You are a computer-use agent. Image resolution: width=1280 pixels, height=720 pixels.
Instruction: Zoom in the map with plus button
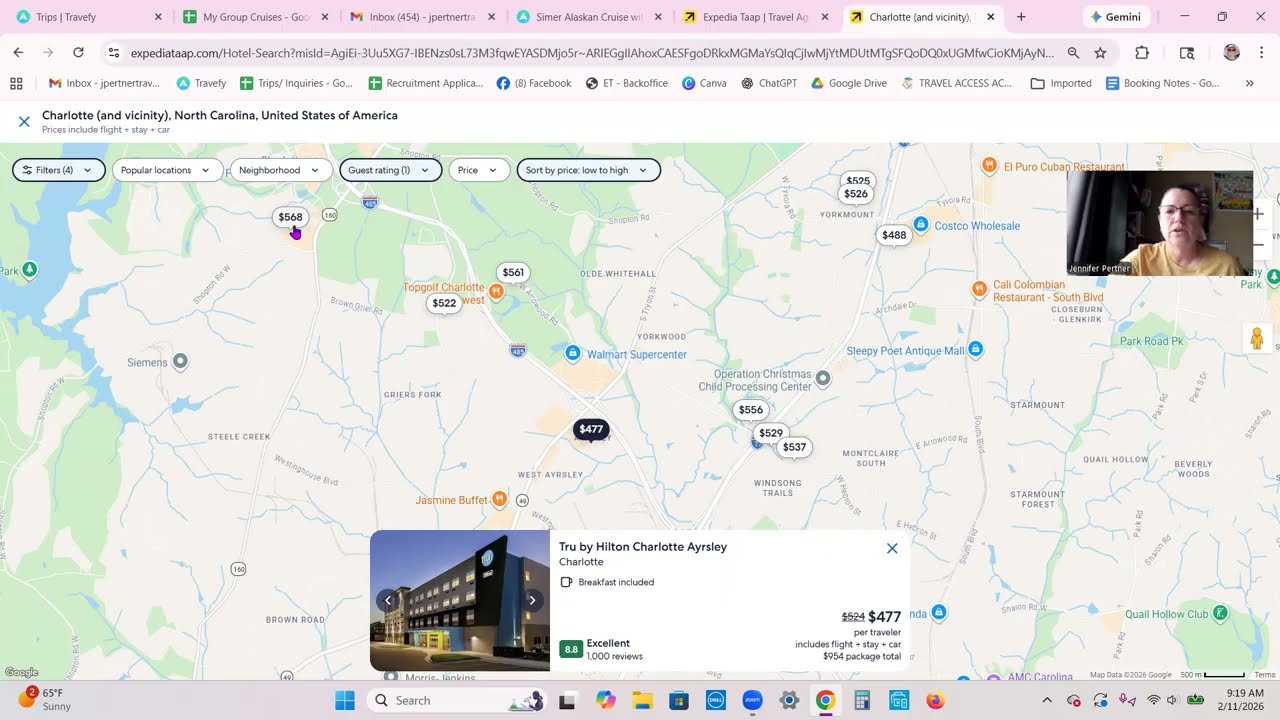(x=1259, y=213)
